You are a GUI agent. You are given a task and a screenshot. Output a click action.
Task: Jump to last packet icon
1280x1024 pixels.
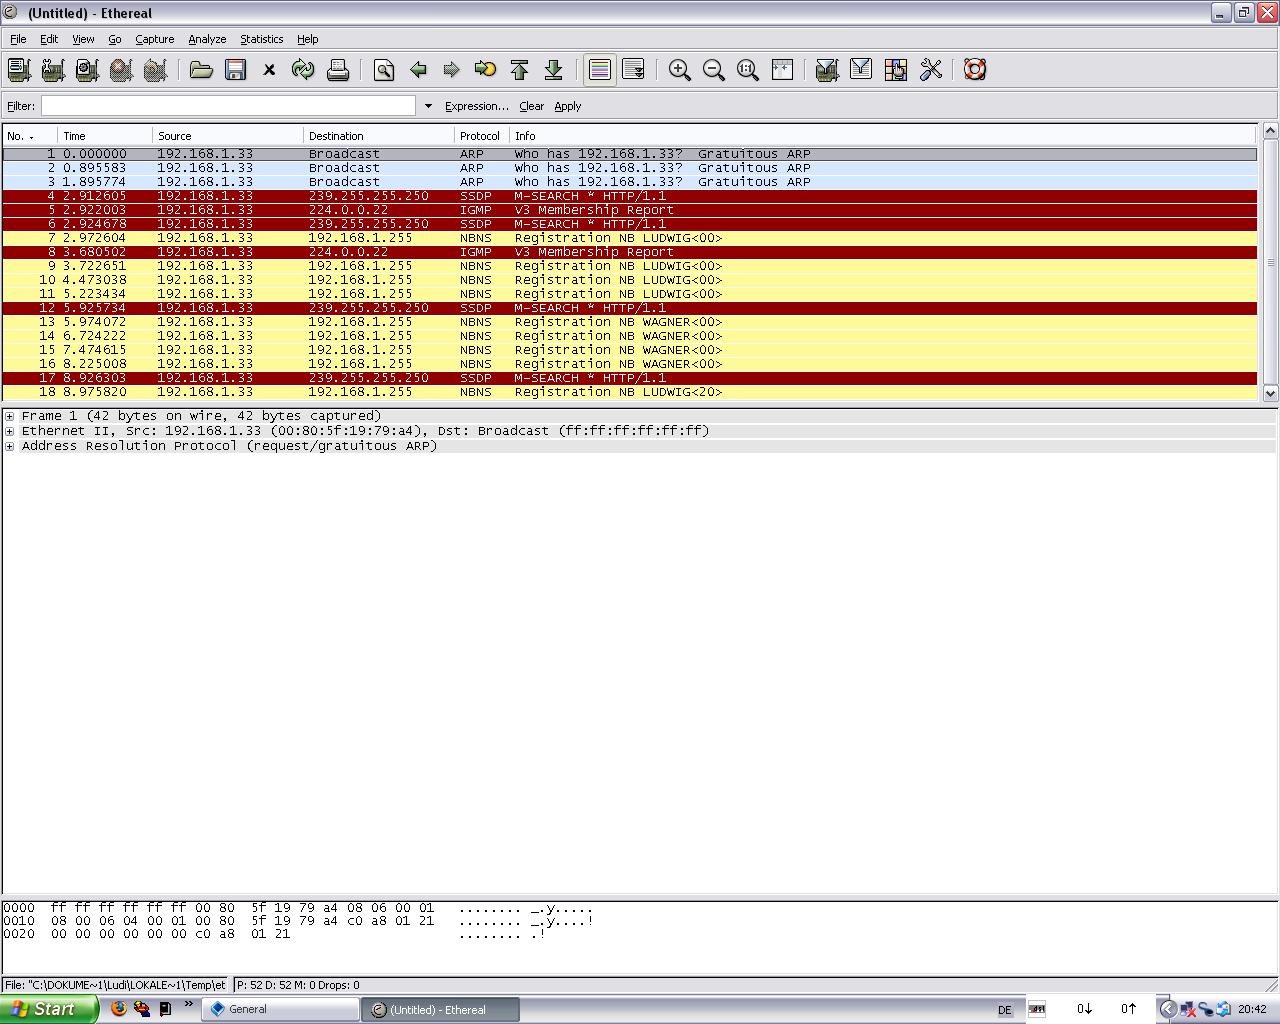click(553, 69)
